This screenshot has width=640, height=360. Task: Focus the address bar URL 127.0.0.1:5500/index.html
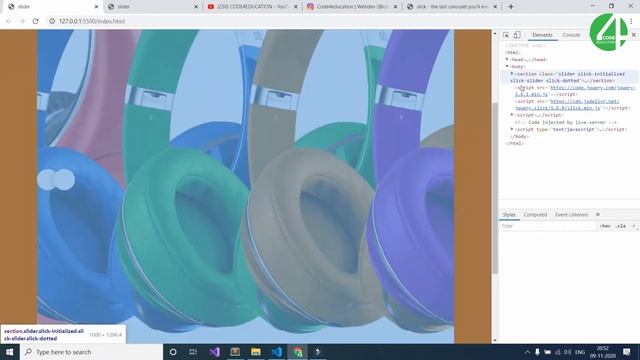[92, 21]
